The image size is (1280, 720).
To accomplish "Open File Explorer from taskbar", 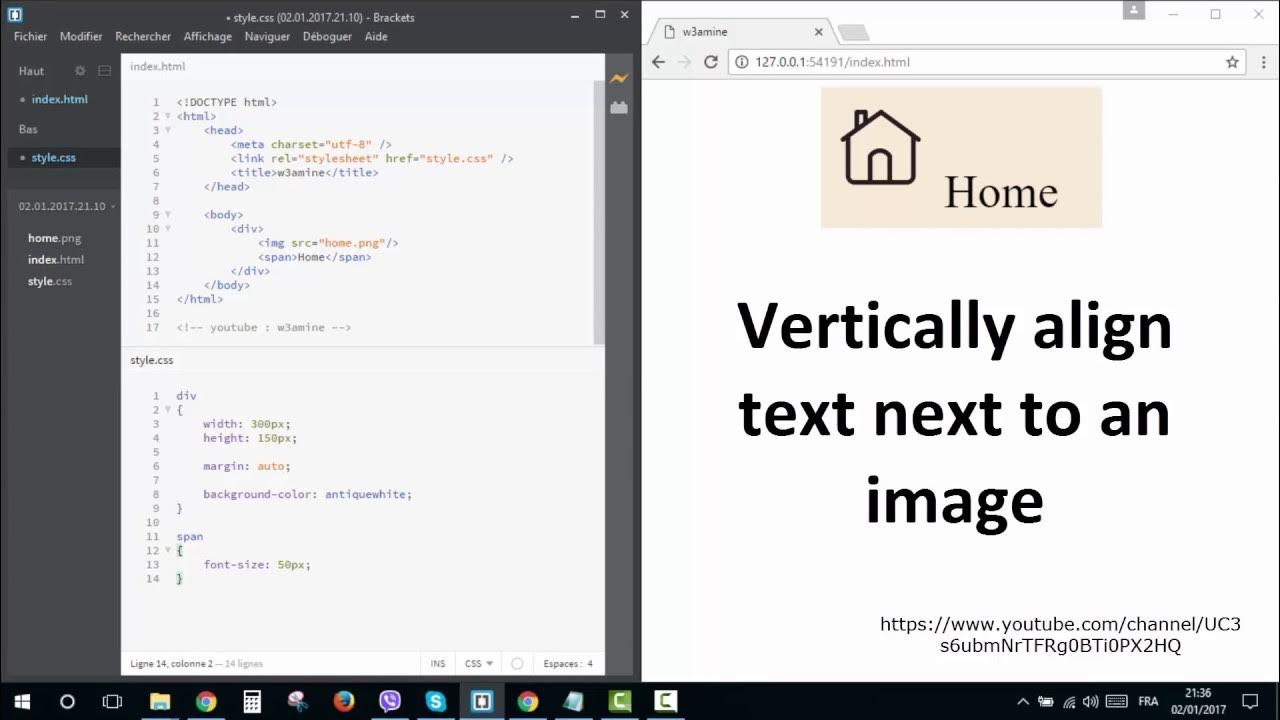I will 160,701.
